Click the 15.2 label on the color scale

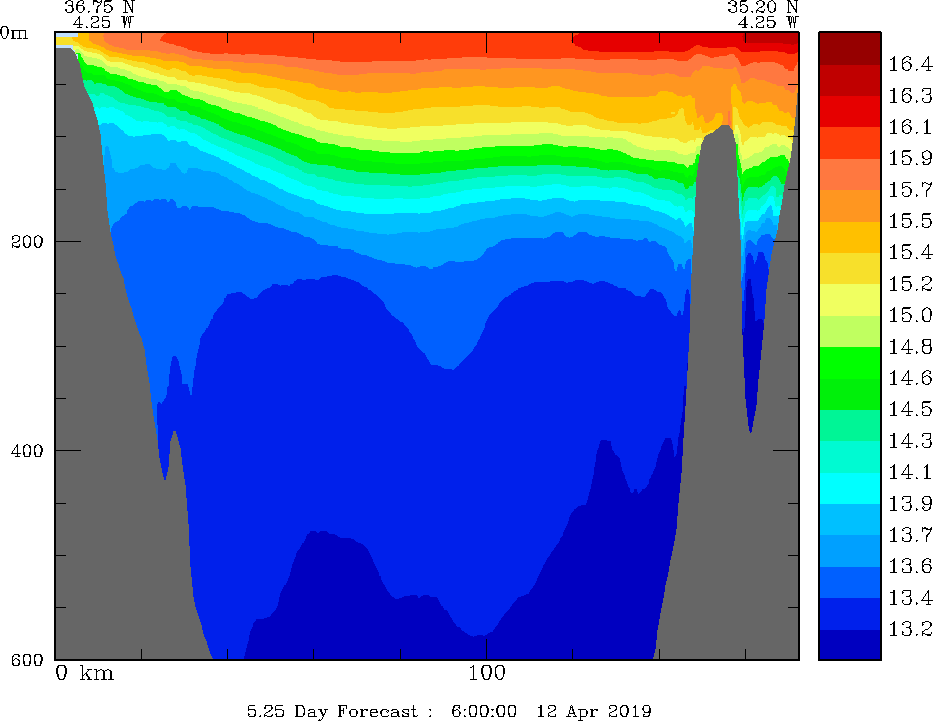point(910,284)
